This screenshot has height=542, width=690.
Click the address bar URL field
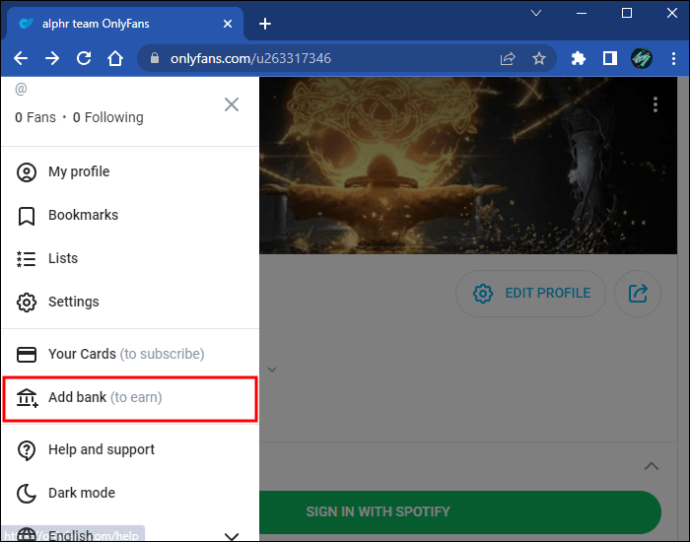[326, 59]
